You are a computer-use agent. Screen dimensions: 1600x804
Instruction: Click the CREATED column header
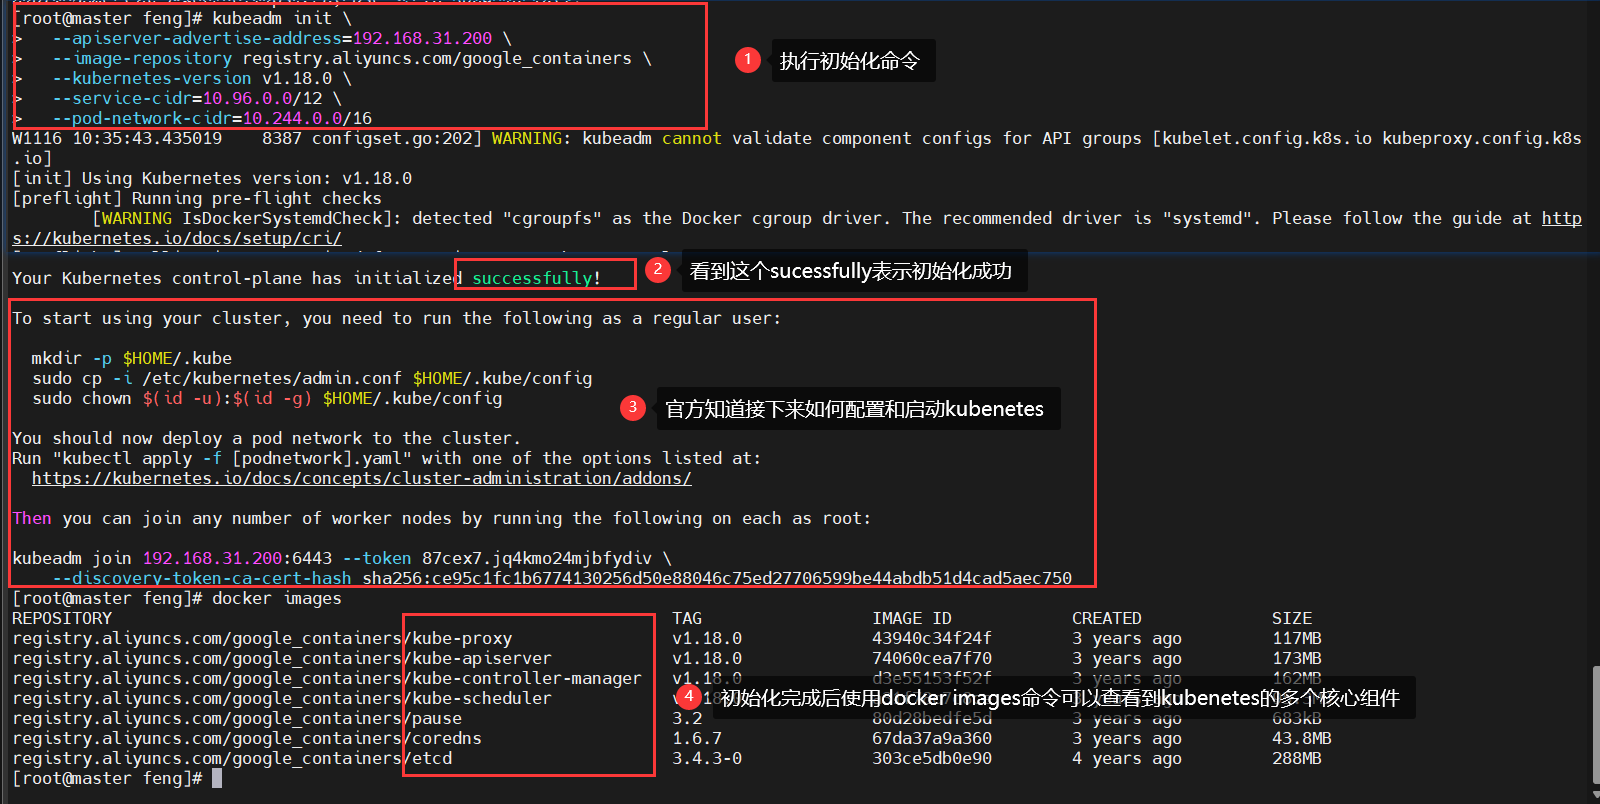pyautogui.click(x=1107, y=618)
